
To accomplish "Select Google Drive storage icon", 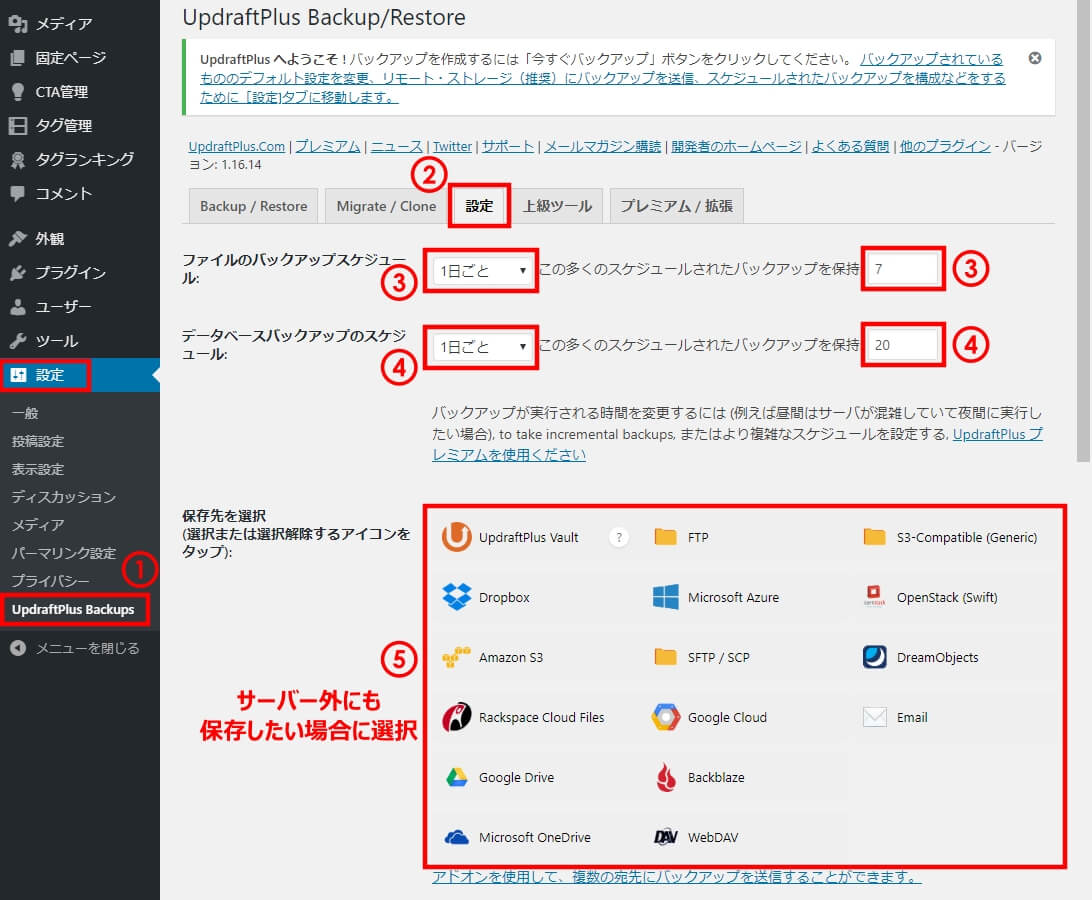I will click(x=456, y=777).
